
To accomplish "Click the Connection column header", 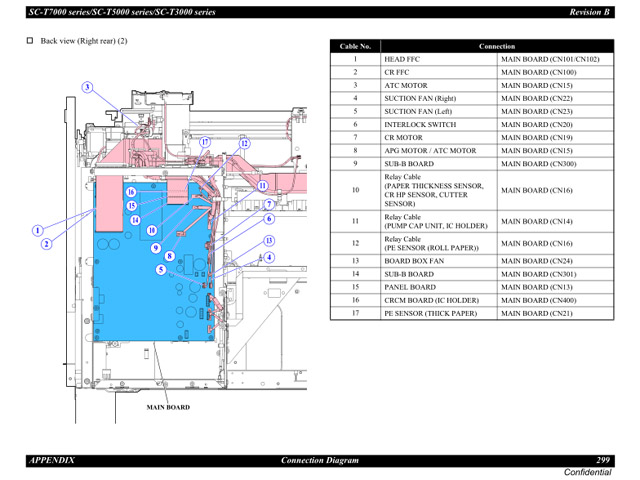I will click(496, 46).
